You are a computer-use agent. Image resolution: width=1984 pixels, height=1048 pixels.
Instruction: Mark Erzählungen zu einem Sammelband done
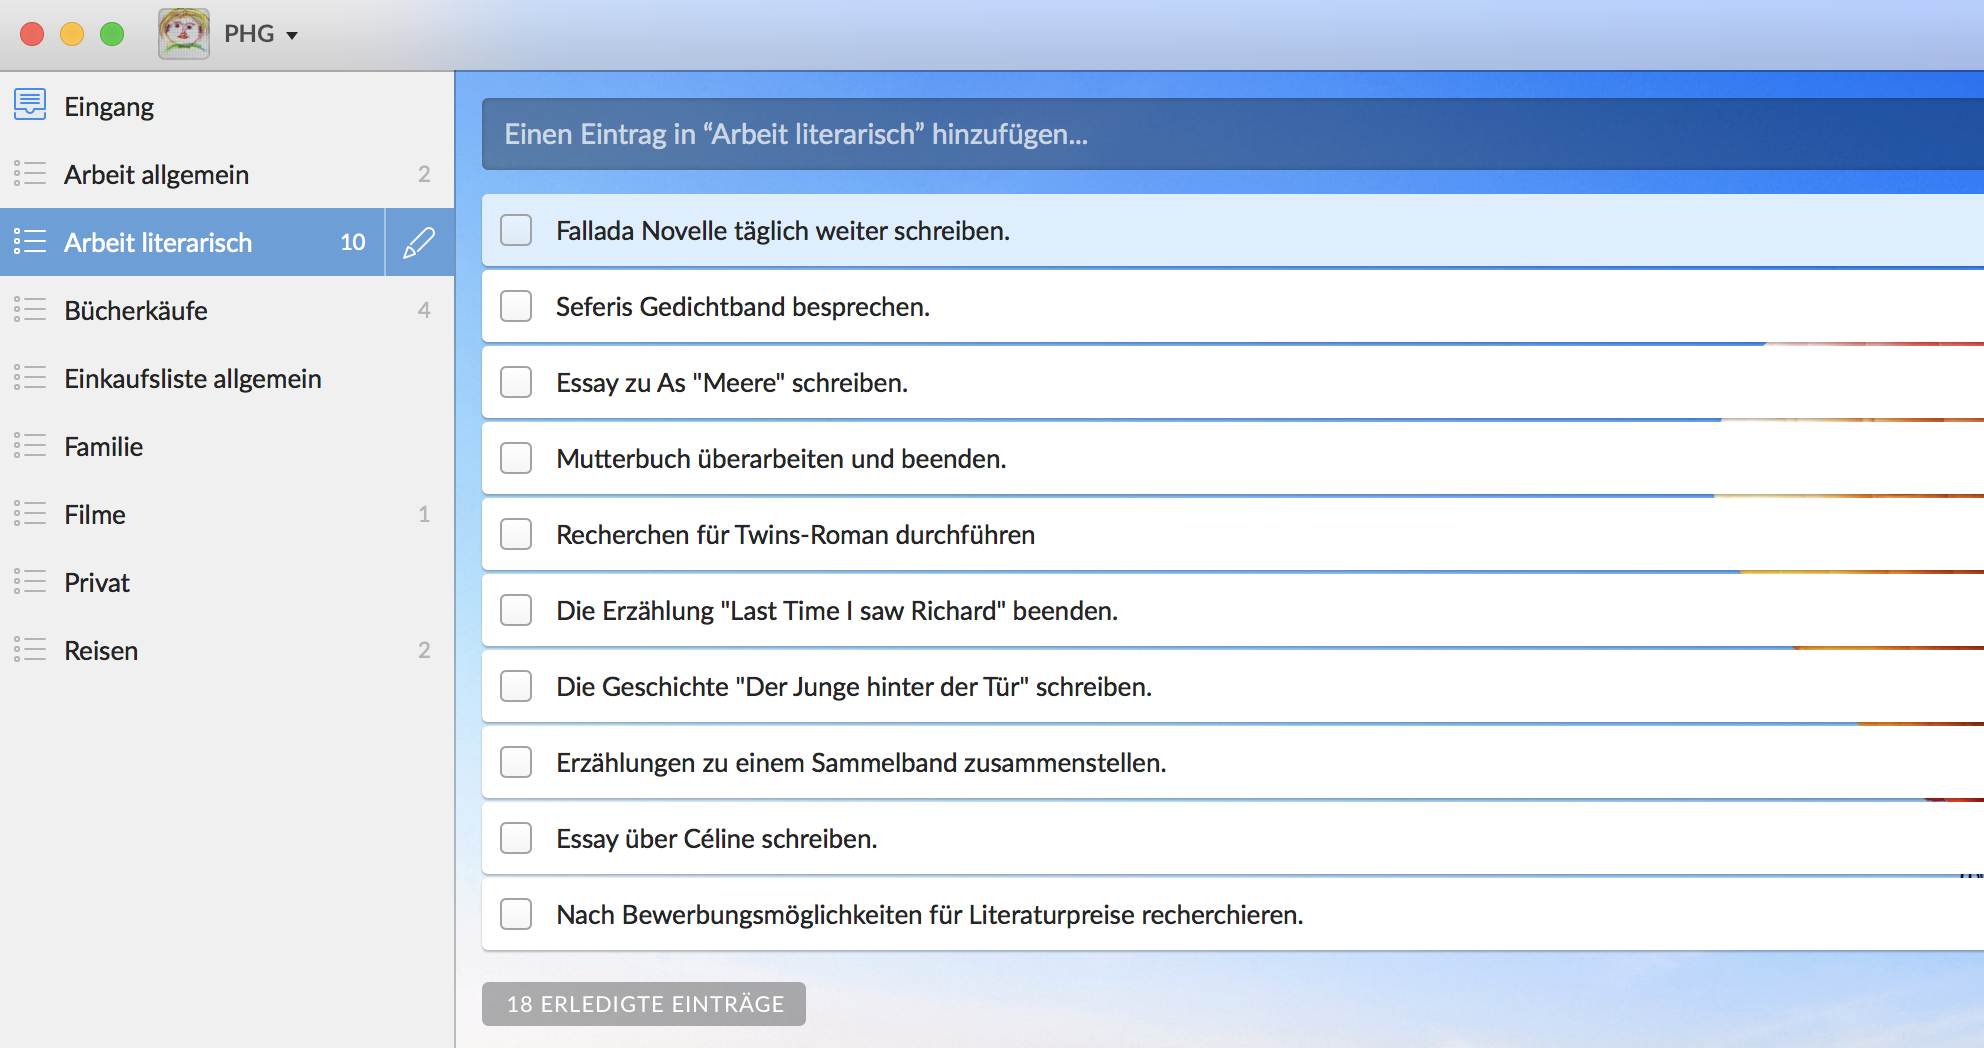(516, 762)
